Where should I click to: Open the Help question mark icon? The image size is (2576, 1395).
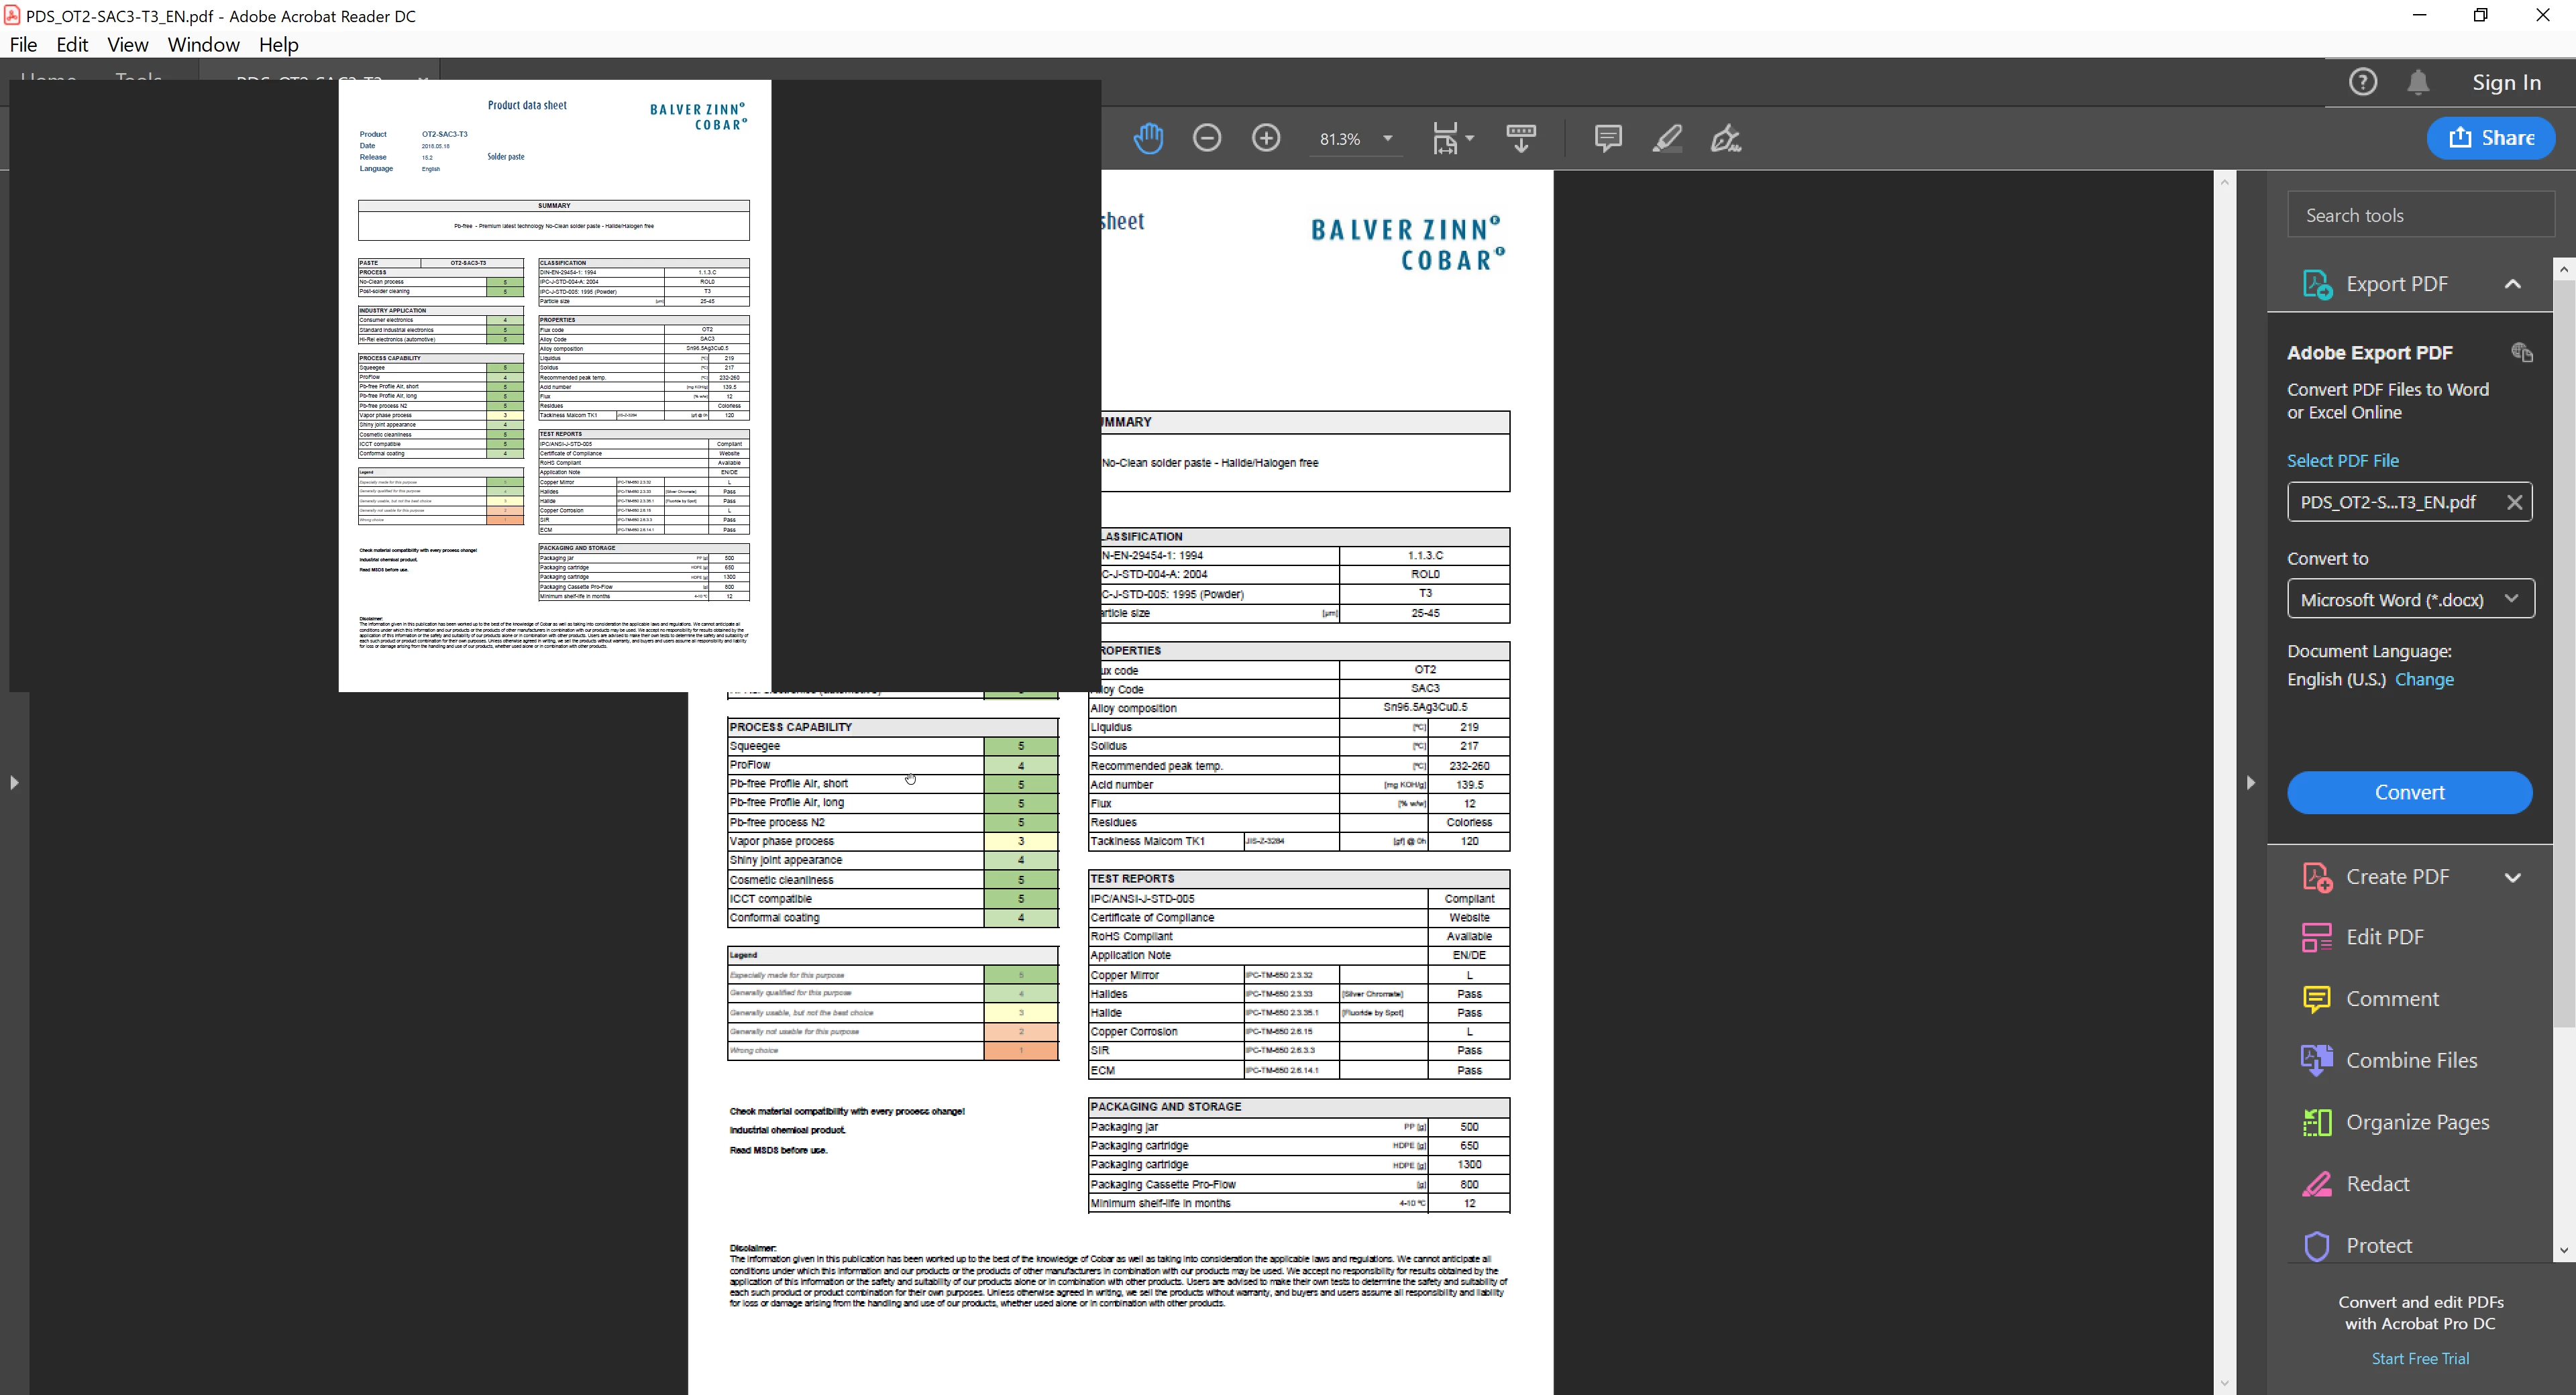(x=2363, y=82)
